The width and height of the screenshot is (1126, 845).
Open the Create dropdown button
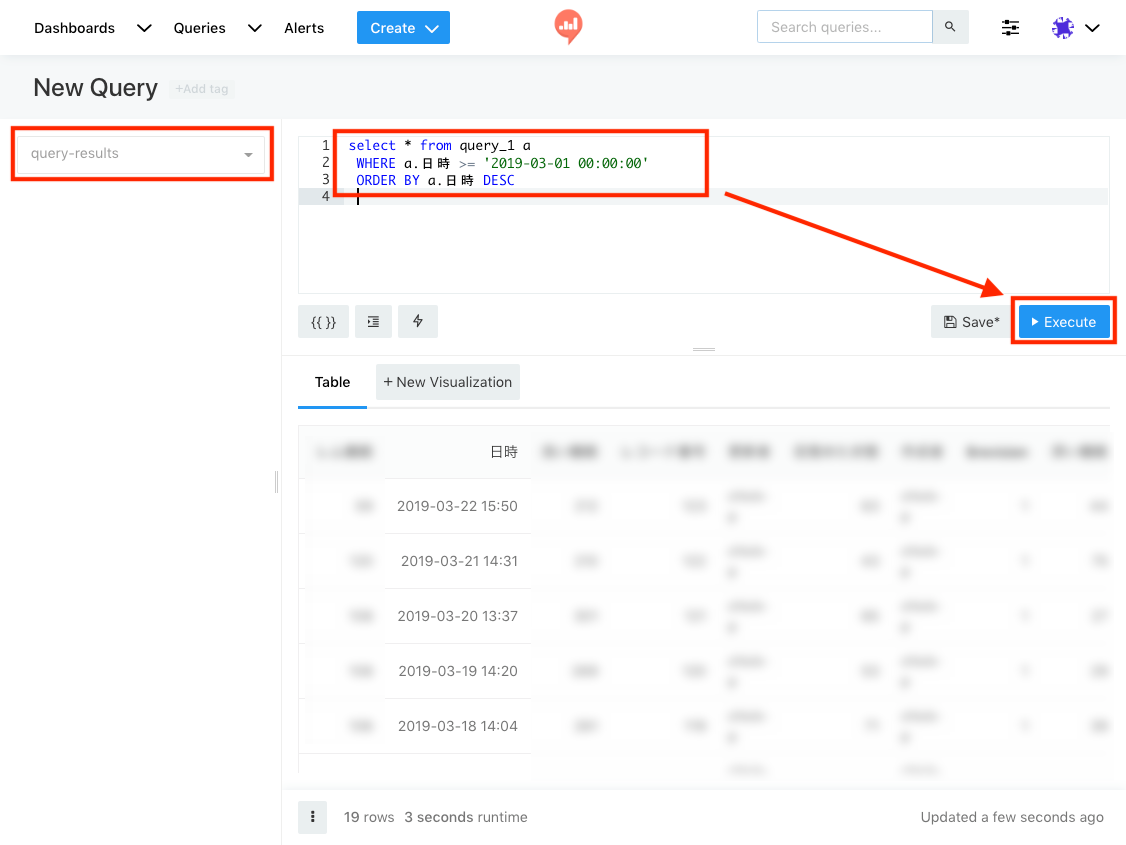403,28
